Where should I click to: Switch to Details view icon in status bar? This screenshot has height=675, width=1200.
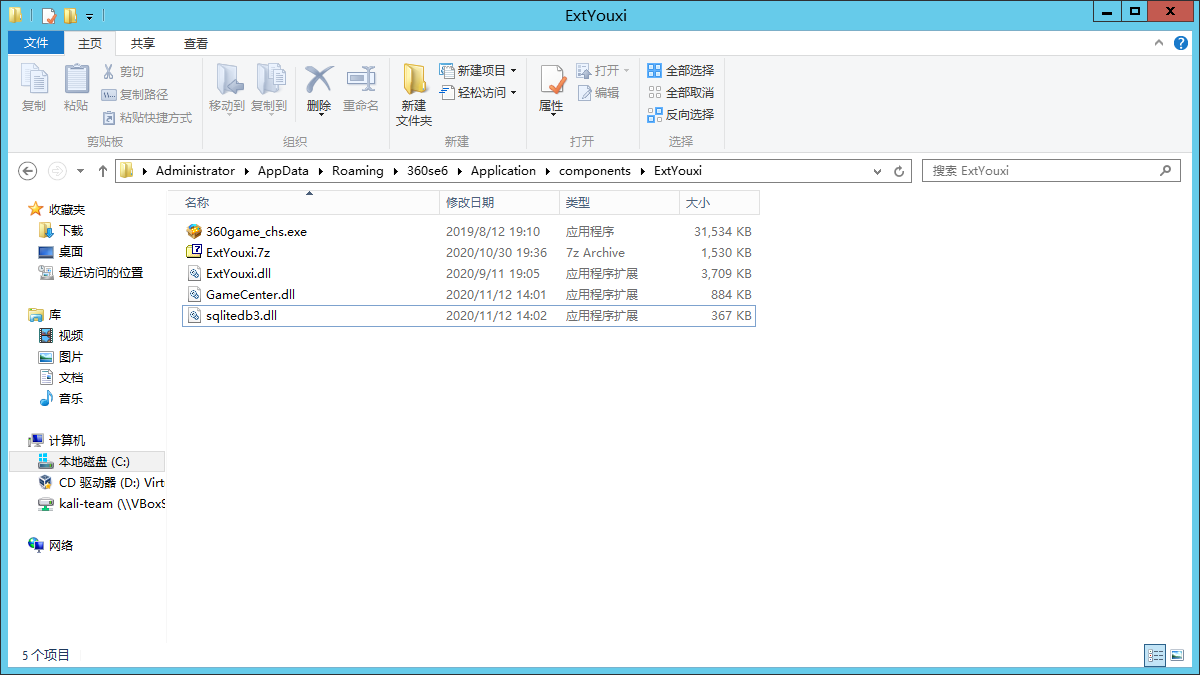pyautogui.click(x=1156, y=656)
